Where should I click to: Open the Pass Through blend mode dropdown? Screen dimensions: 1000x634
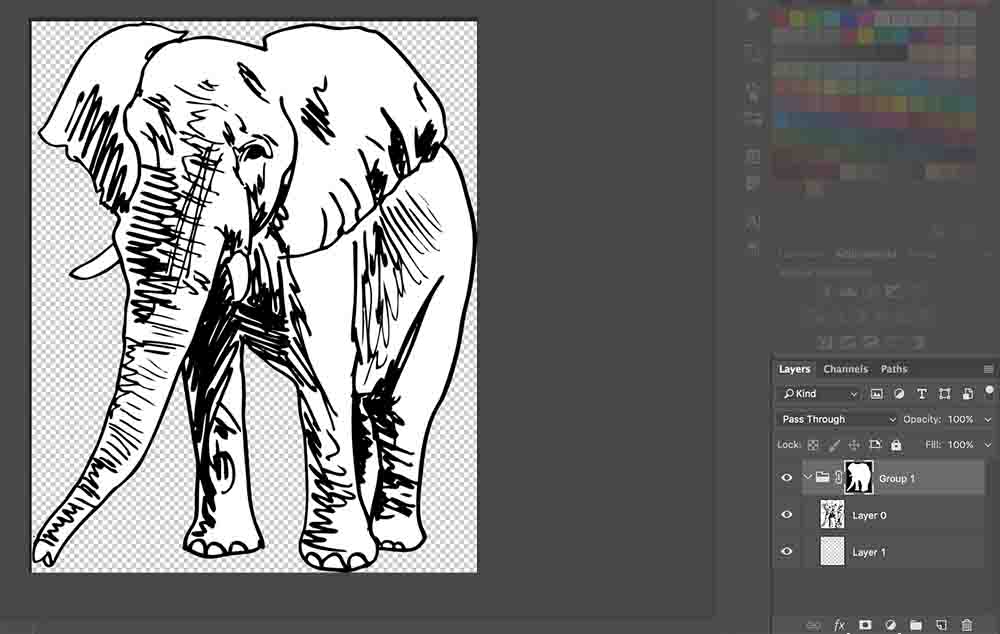838,419
